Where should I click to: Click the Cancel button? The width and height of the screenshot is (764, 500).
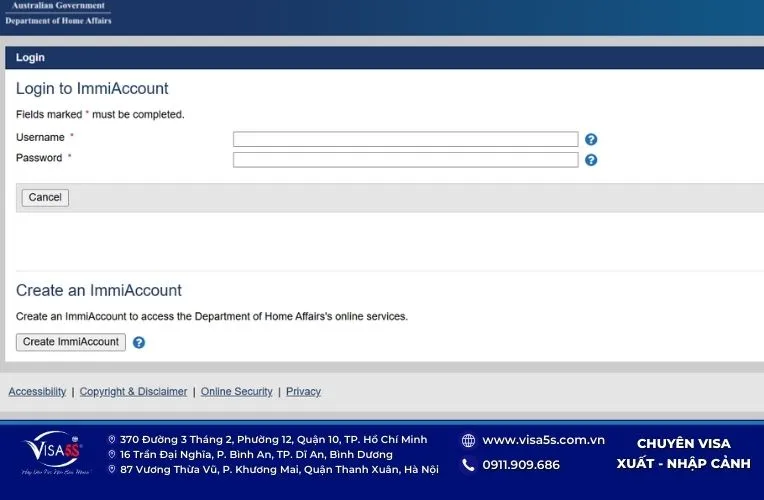point(45,197)
